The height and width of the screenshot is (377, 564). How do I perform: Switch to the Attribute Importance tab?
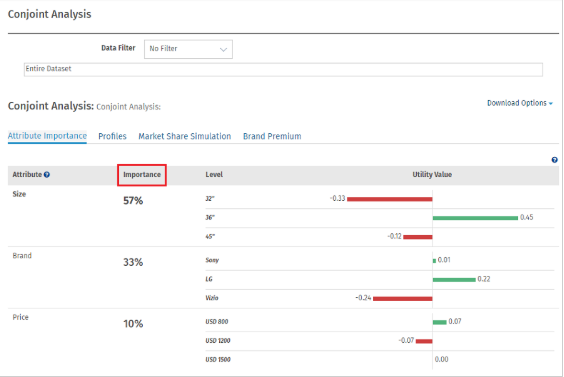coord(47,136)
